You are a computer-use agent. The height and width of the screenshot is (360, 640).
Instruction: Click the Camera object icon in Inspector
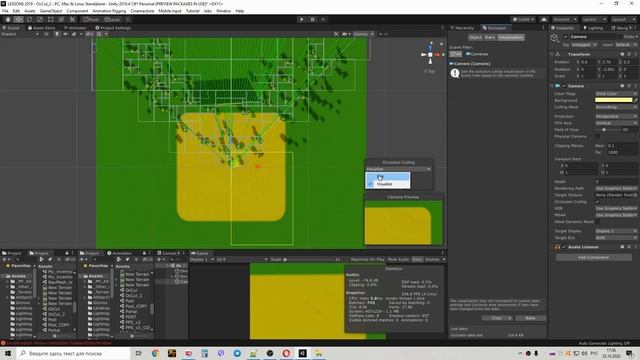pos(554,37)
